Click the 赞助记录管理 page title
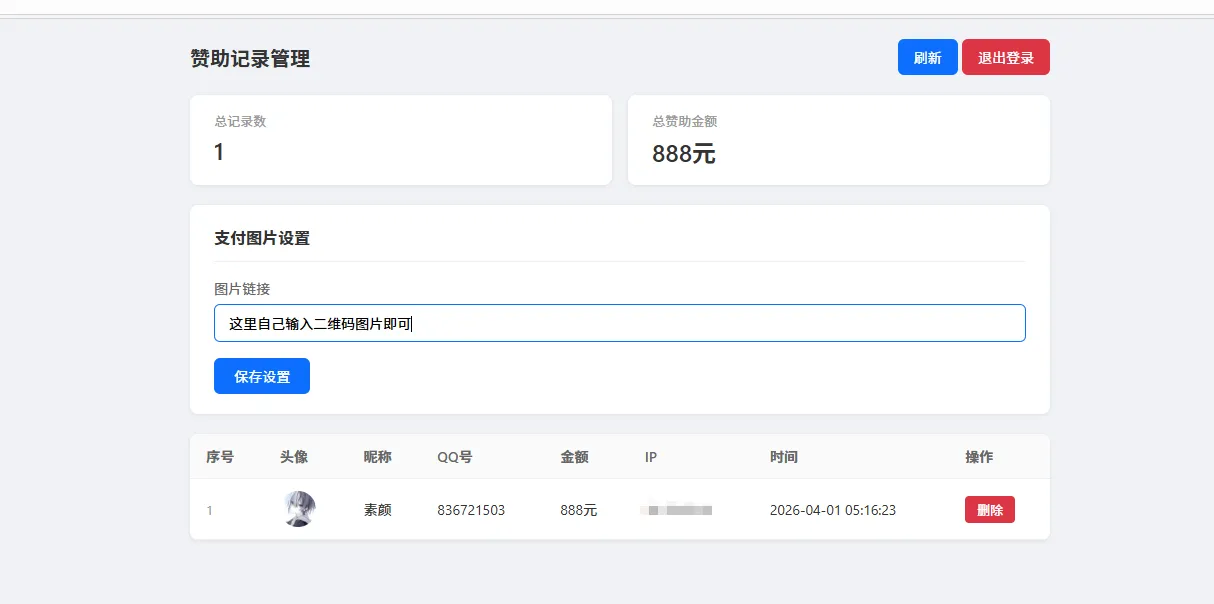The height and width of the screenshot is (604, 1214). click(249, 58)
